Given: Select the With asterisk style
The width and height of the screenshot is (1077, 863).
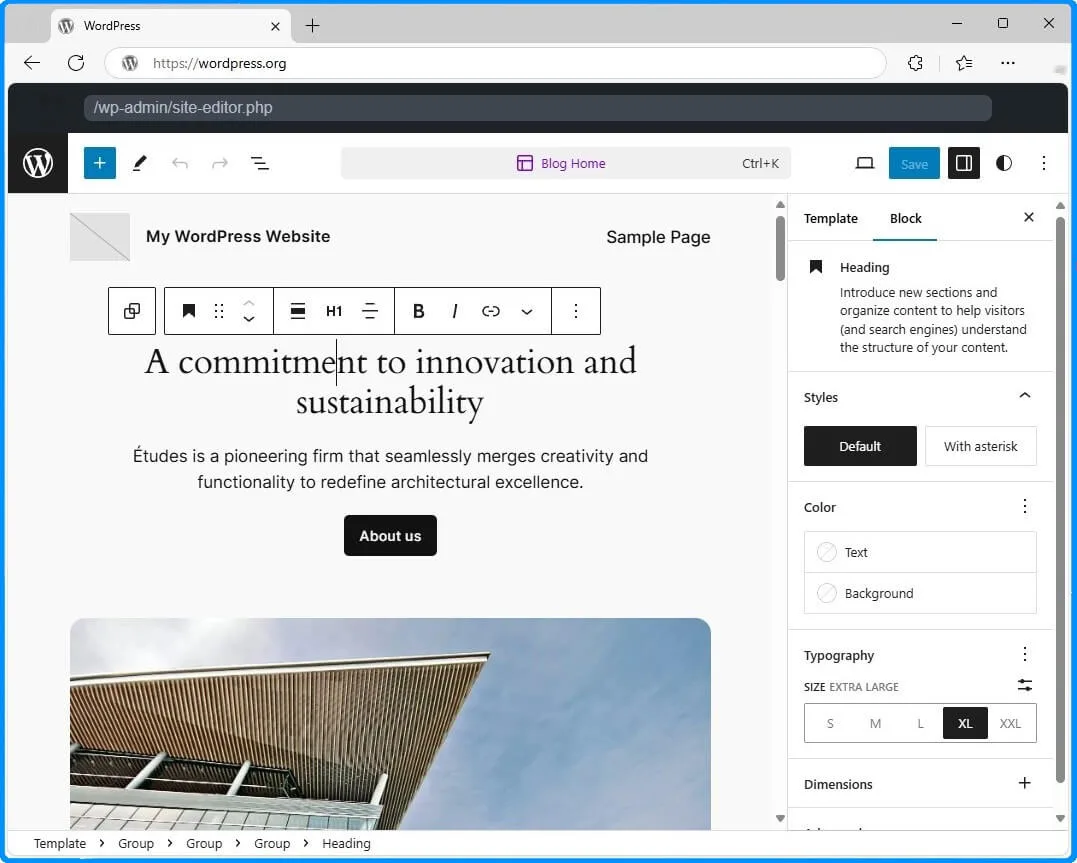Looking at the screenshot, I should click(980, 446).
